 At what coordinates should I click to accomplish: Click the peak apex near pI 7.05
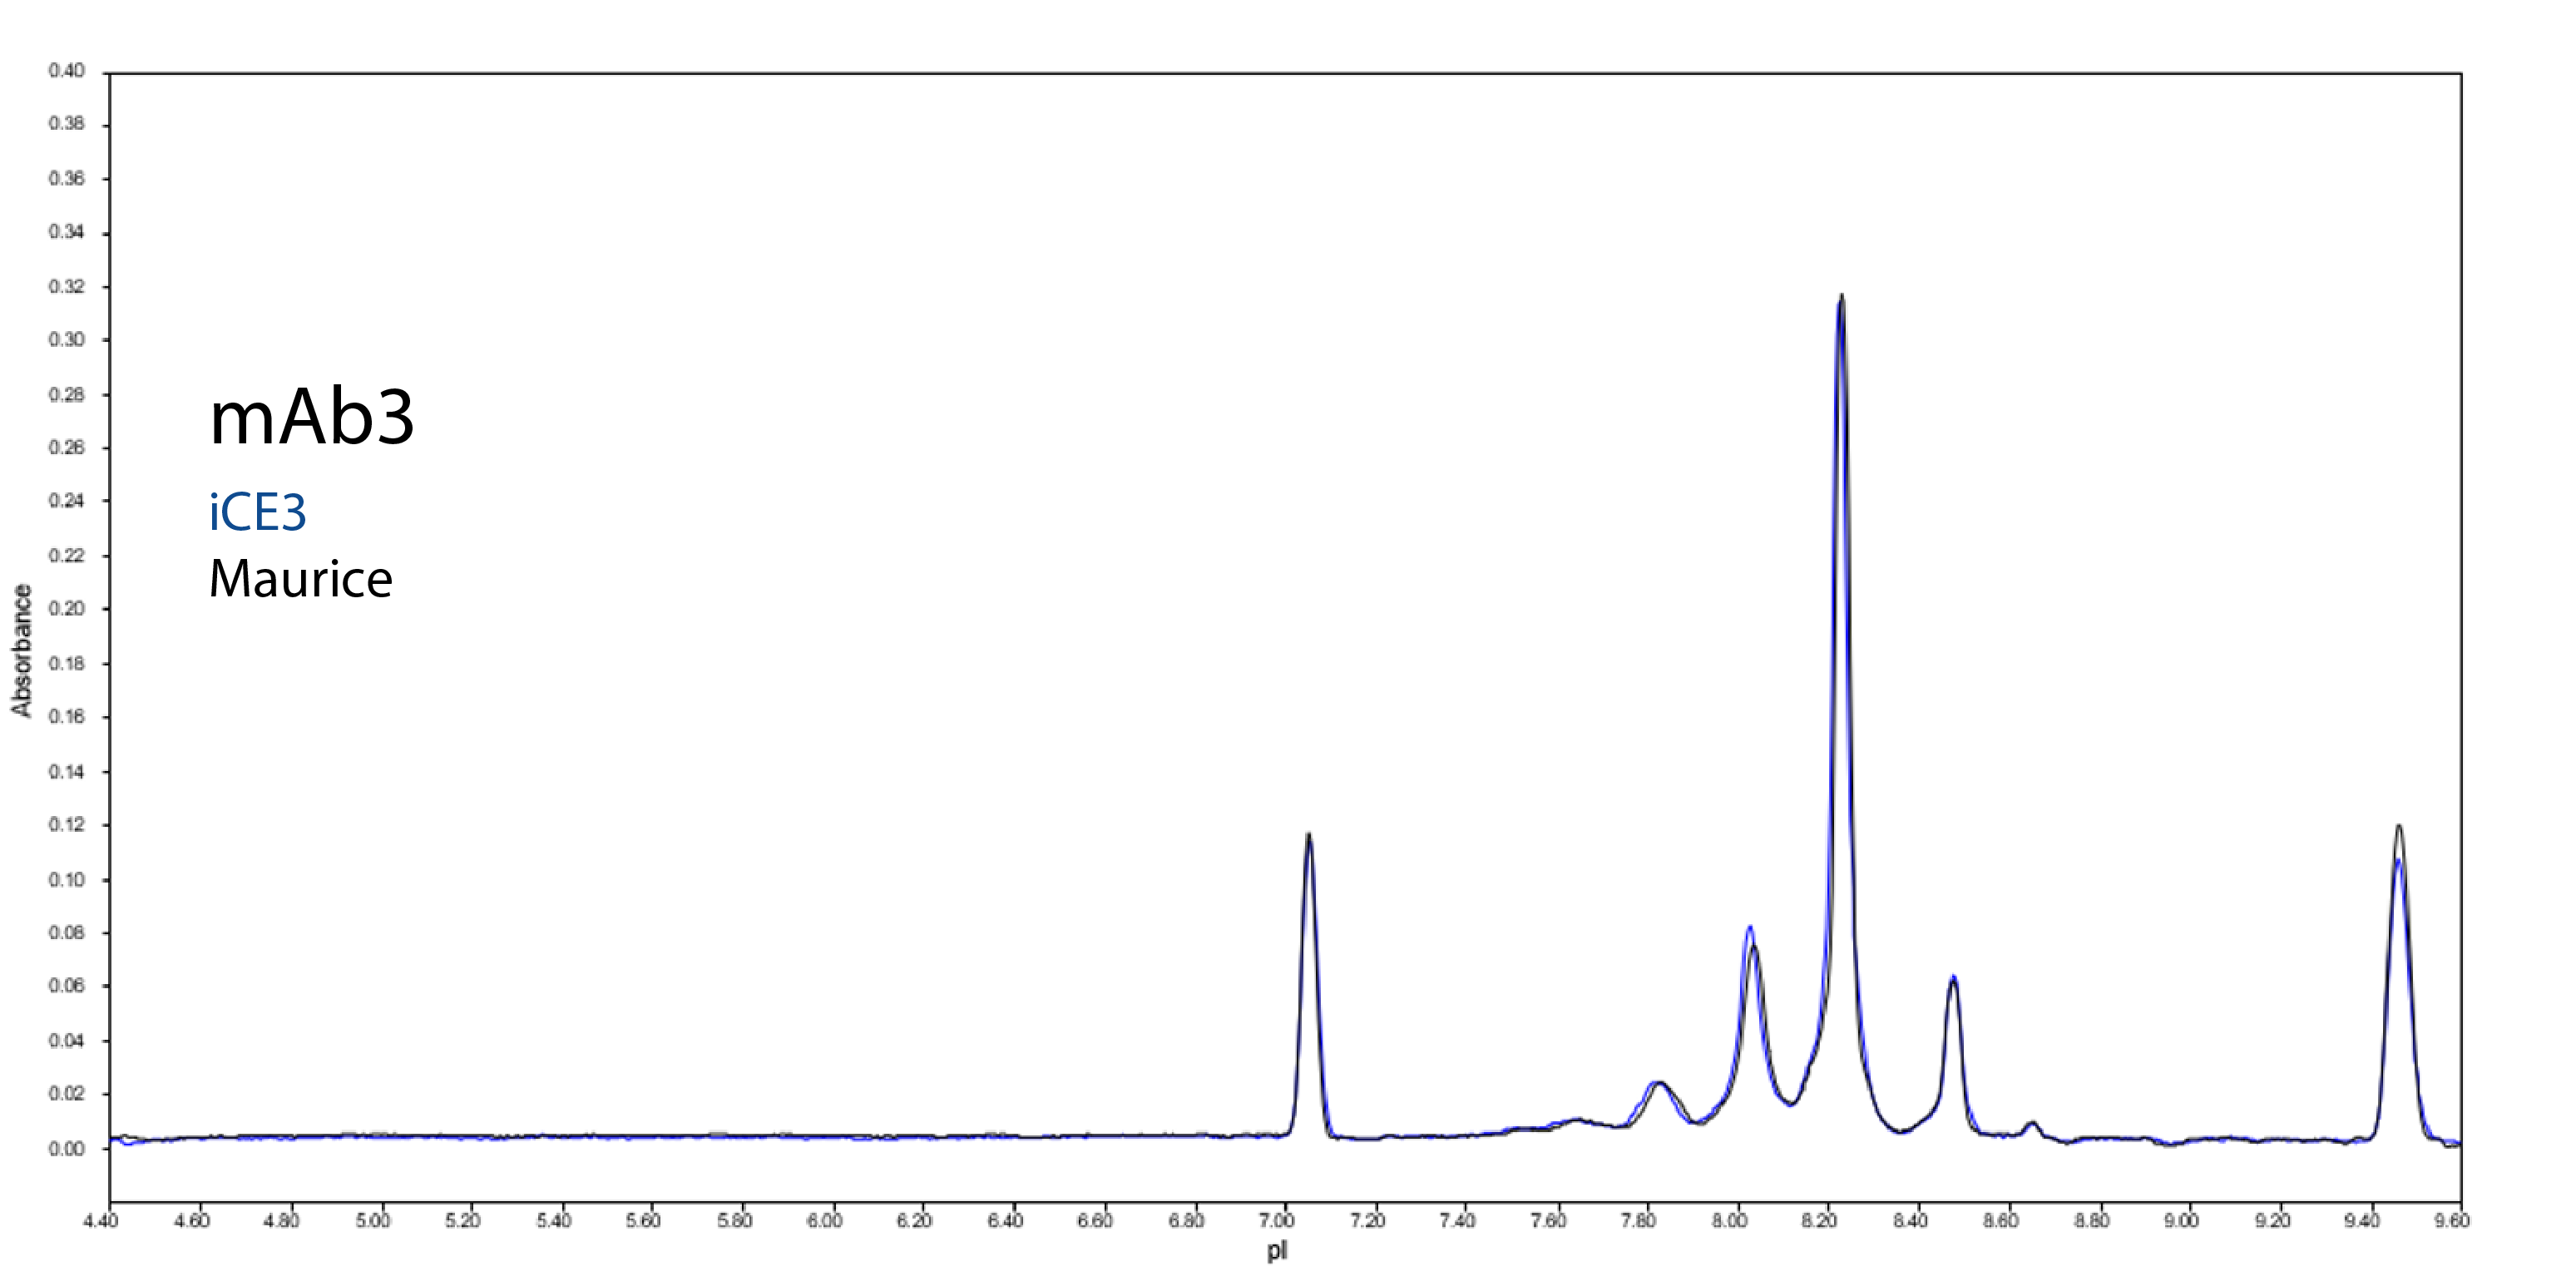pos(1308,834)
